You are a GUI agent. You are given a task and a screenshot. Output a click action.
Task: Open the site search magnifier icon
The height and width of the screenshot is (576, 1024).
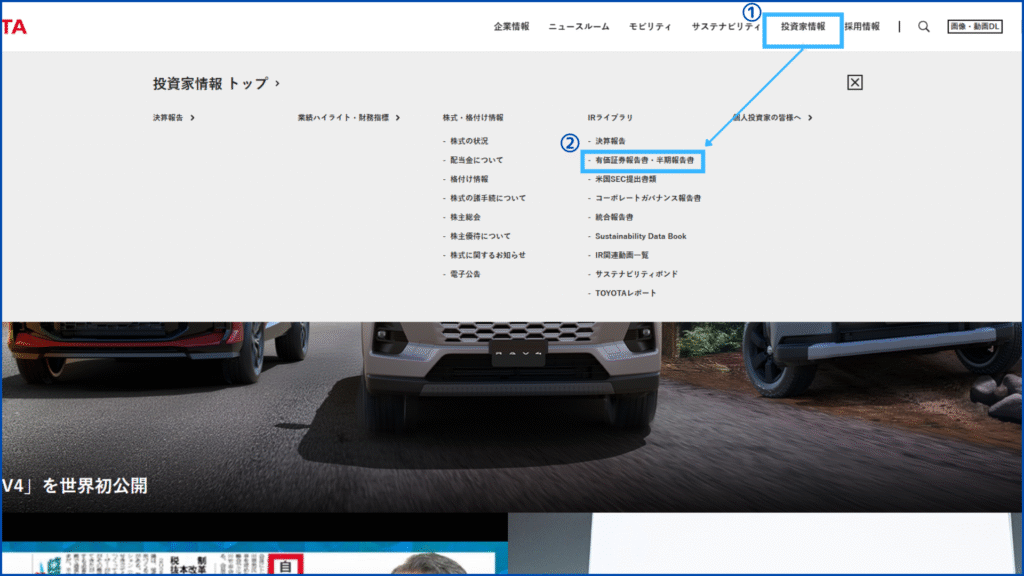(x=923, y=27)
